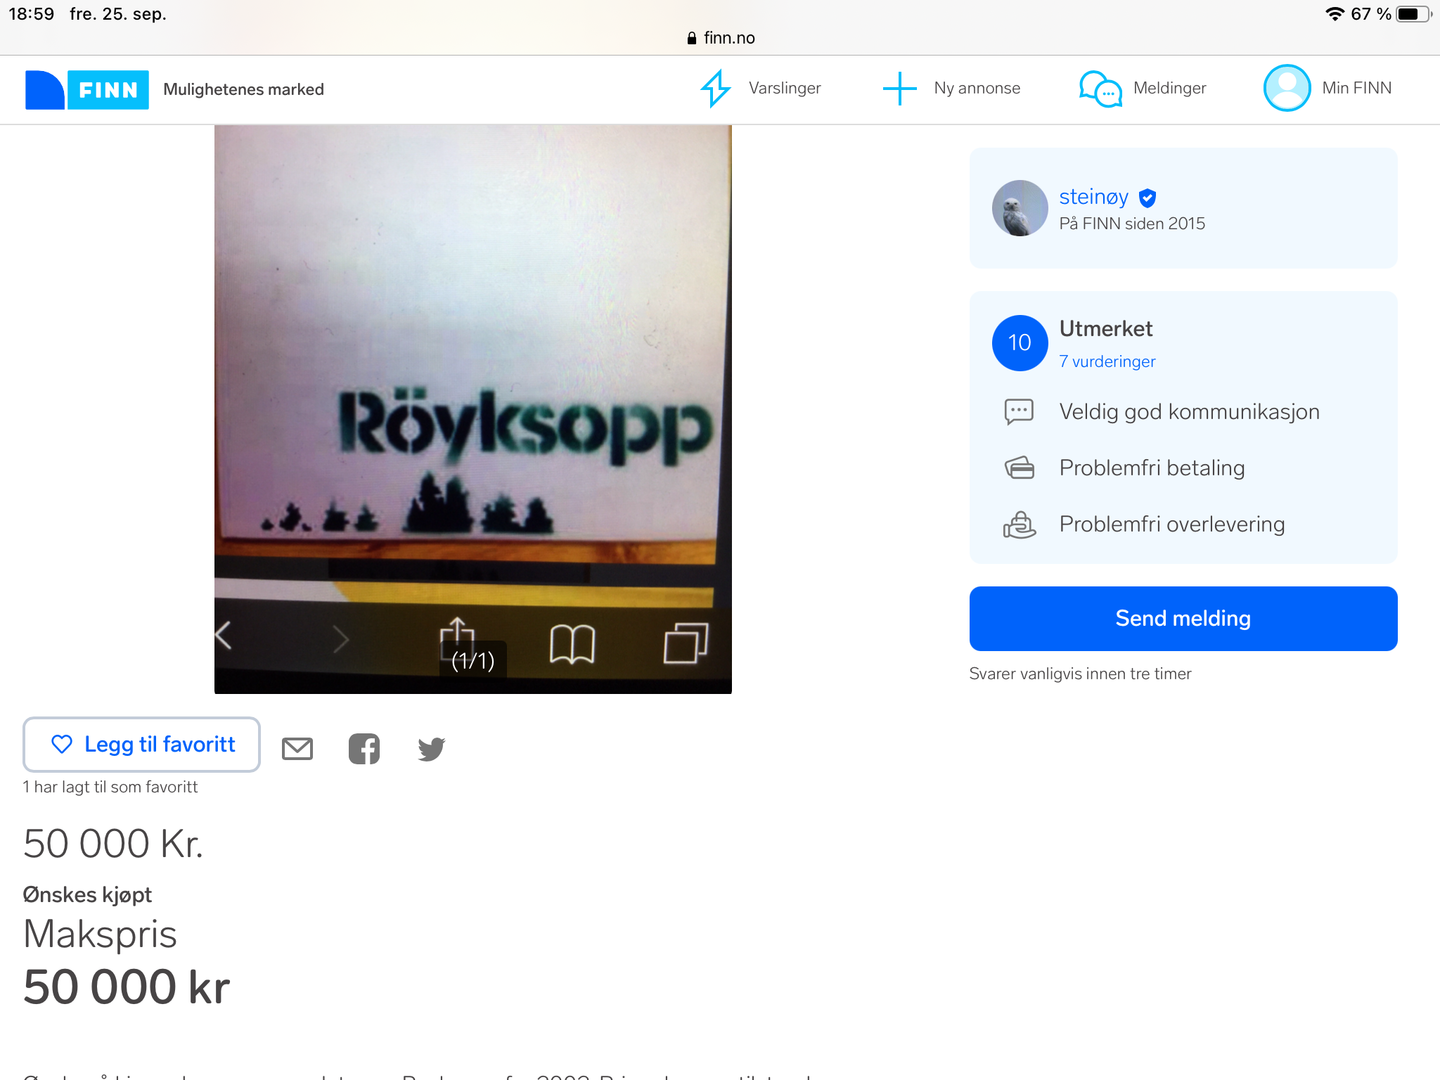Go to Min FINN profile
This screenshot has width=1440, height=1080.
tap(1327, 88)
